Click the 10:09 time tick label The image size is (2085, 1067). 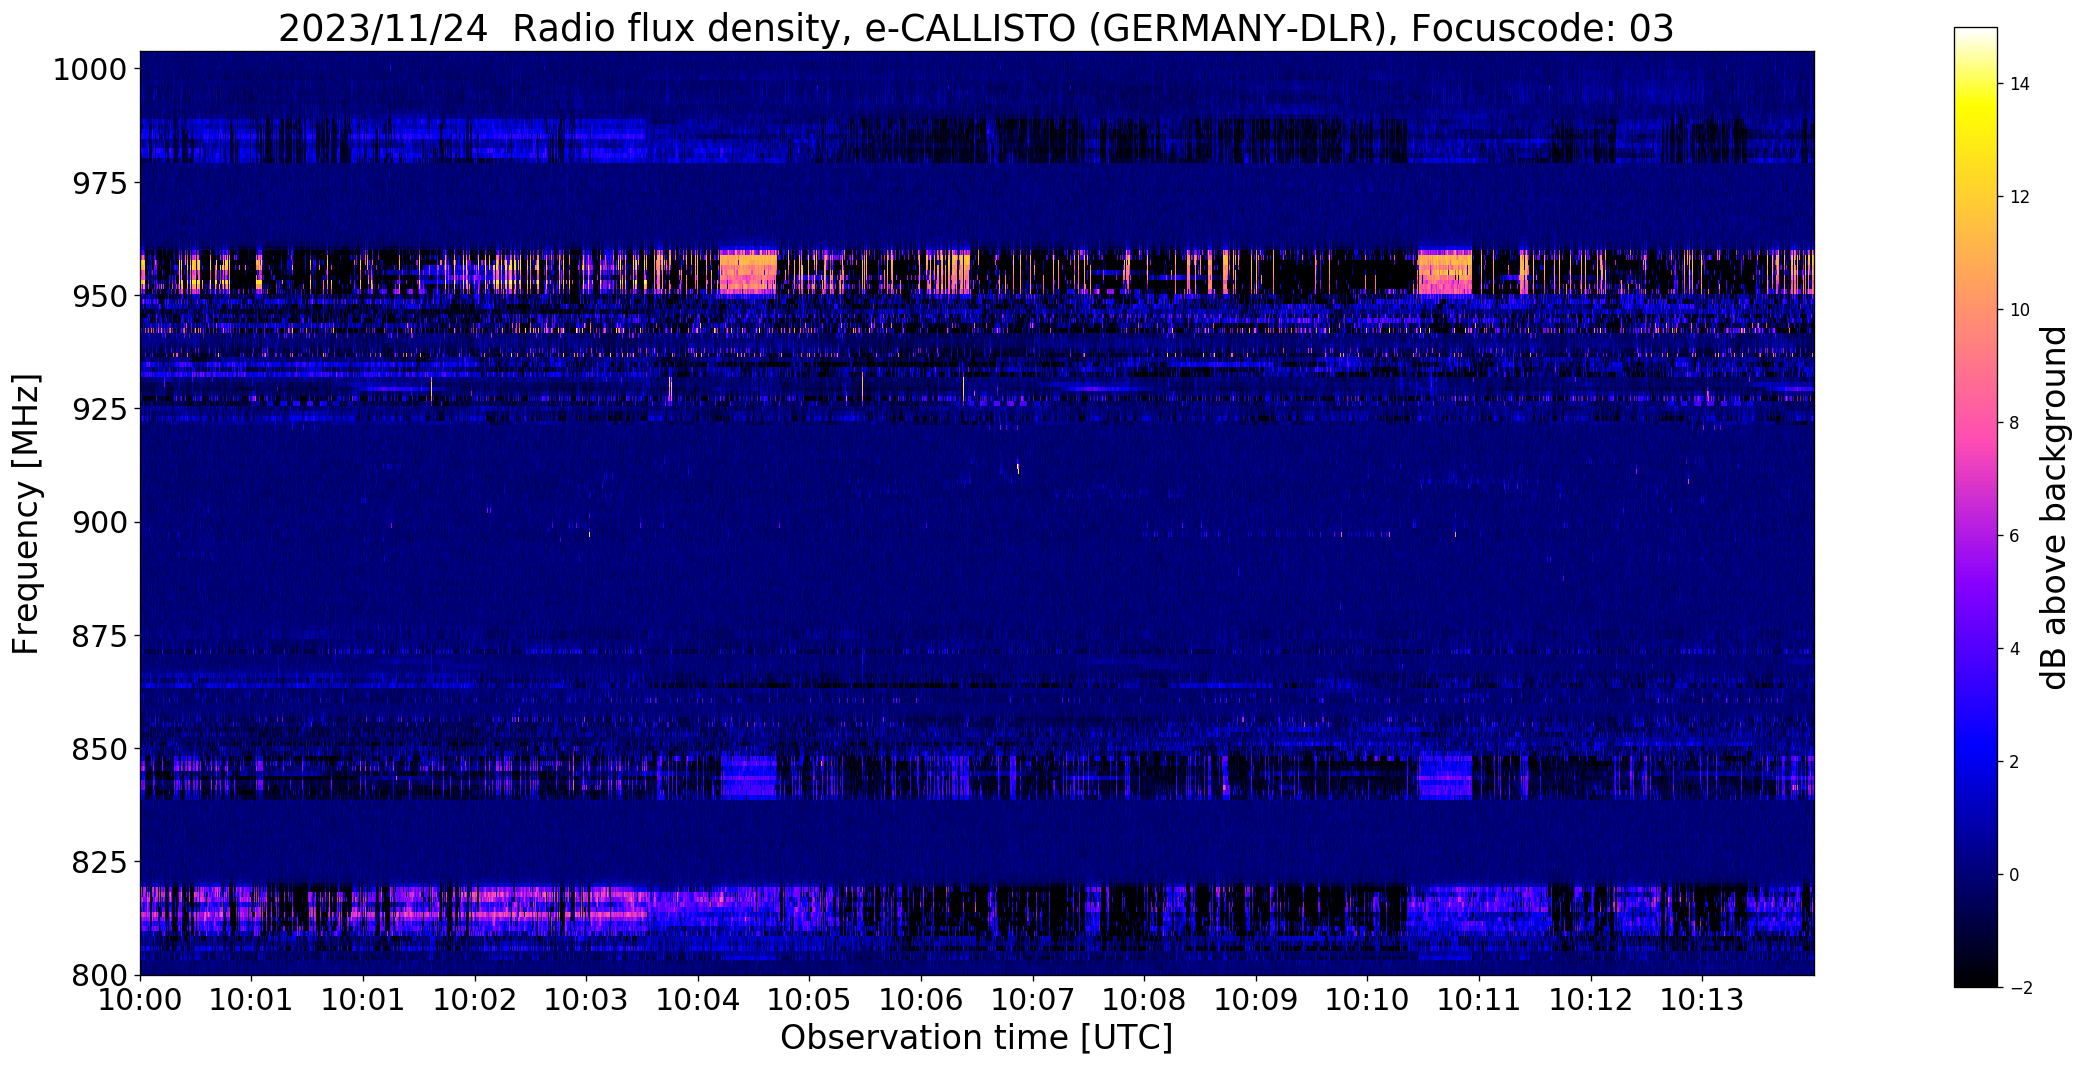pos(1256,1000)
